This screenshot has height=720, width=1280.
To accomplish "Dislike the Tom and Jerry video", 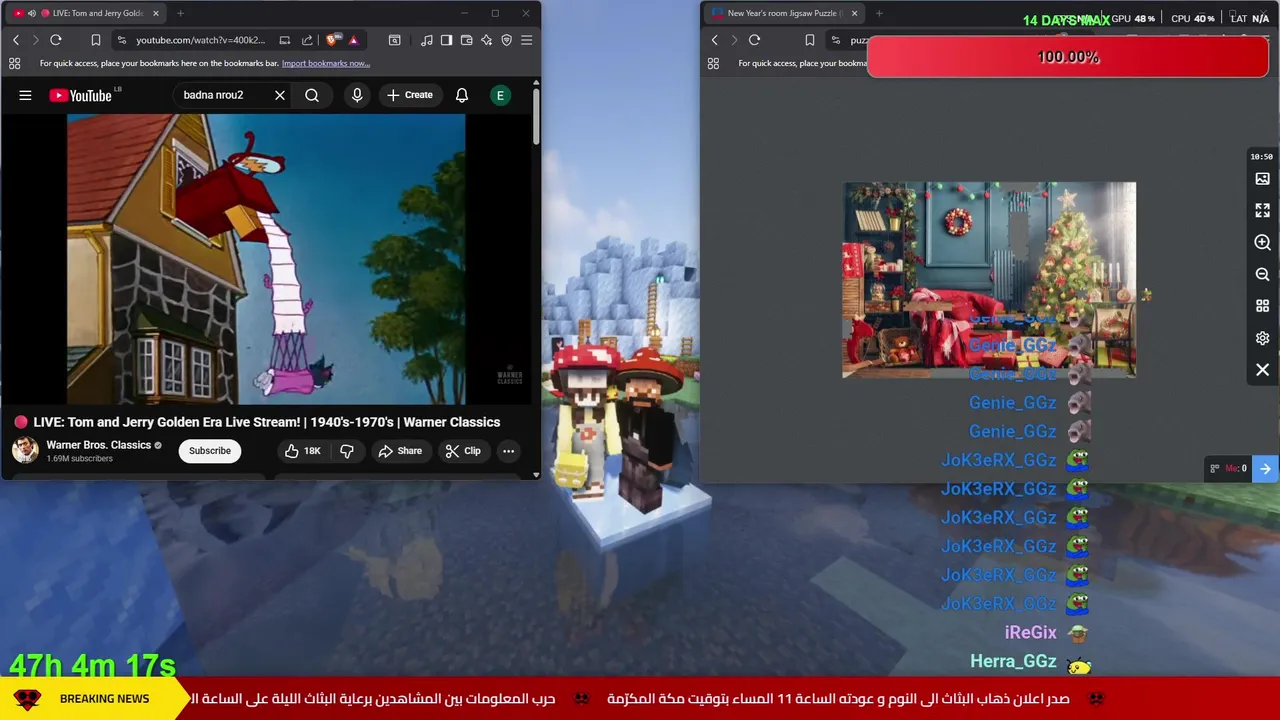I will (x=347, y=451).
